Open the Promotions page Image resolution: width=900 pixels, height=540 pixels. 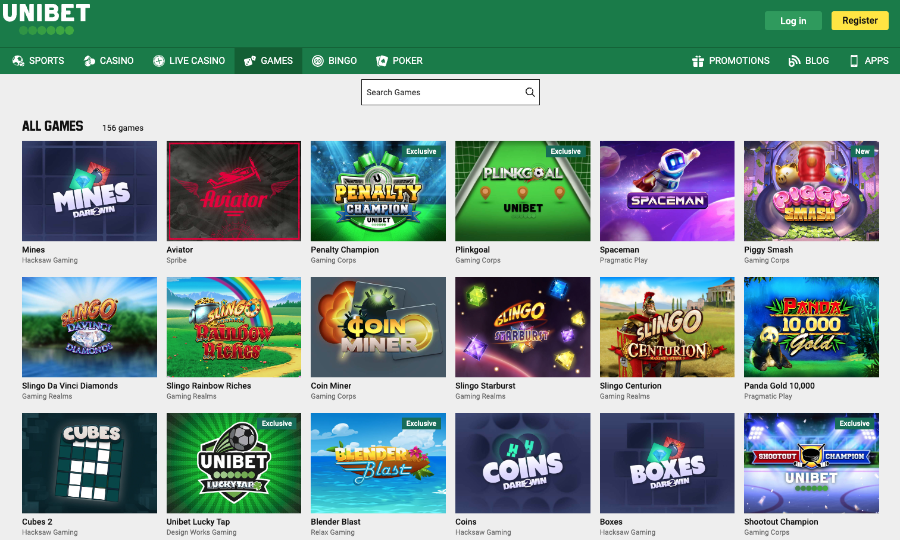coord(731,61)
